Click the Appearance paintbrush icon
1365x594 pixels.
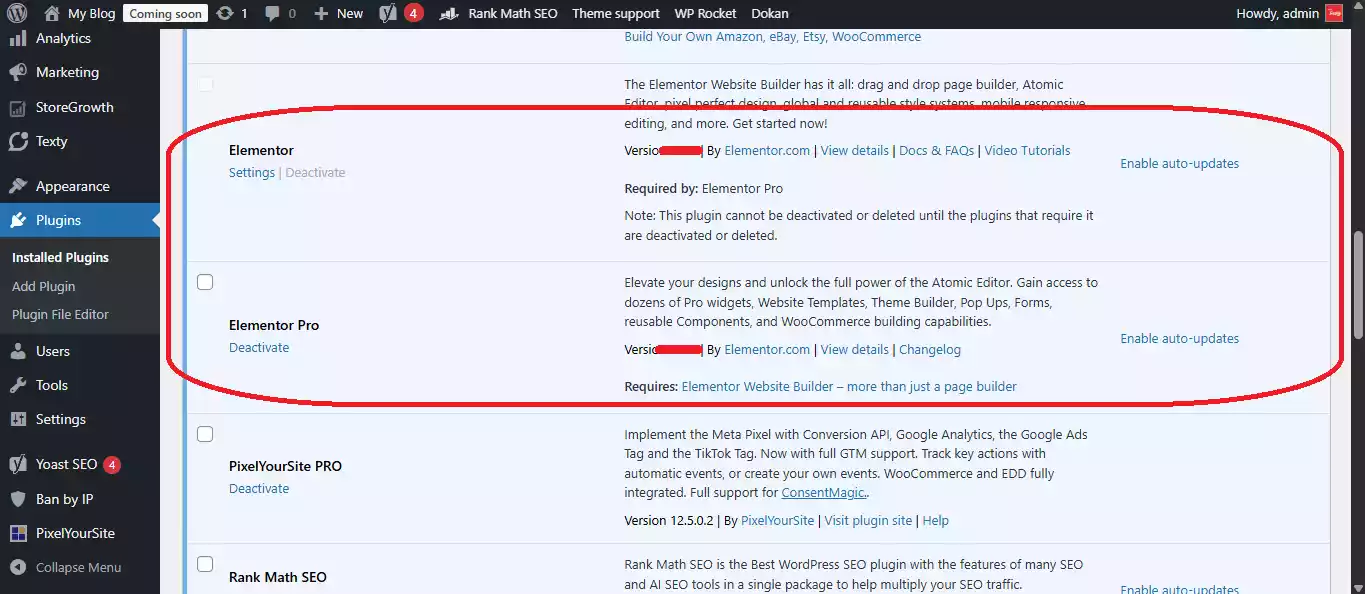pos(17,186)
